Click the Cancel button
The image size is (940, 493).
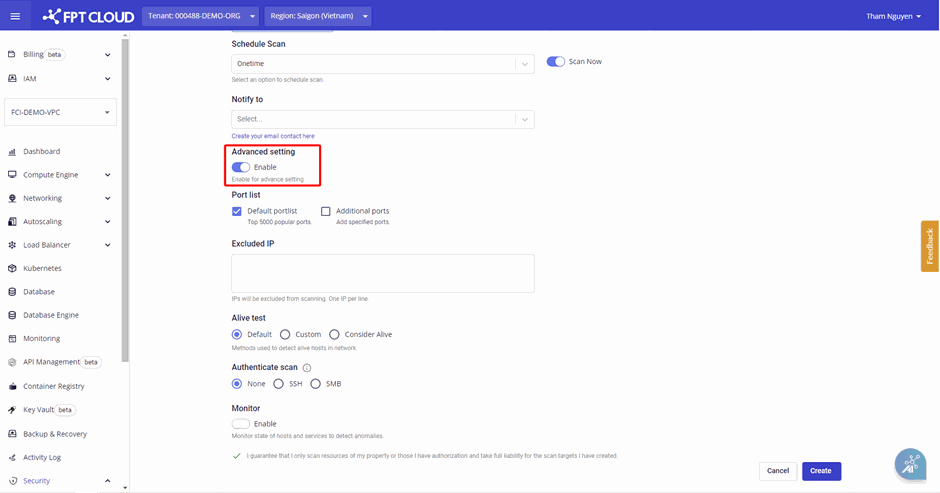tap(778, 471)
